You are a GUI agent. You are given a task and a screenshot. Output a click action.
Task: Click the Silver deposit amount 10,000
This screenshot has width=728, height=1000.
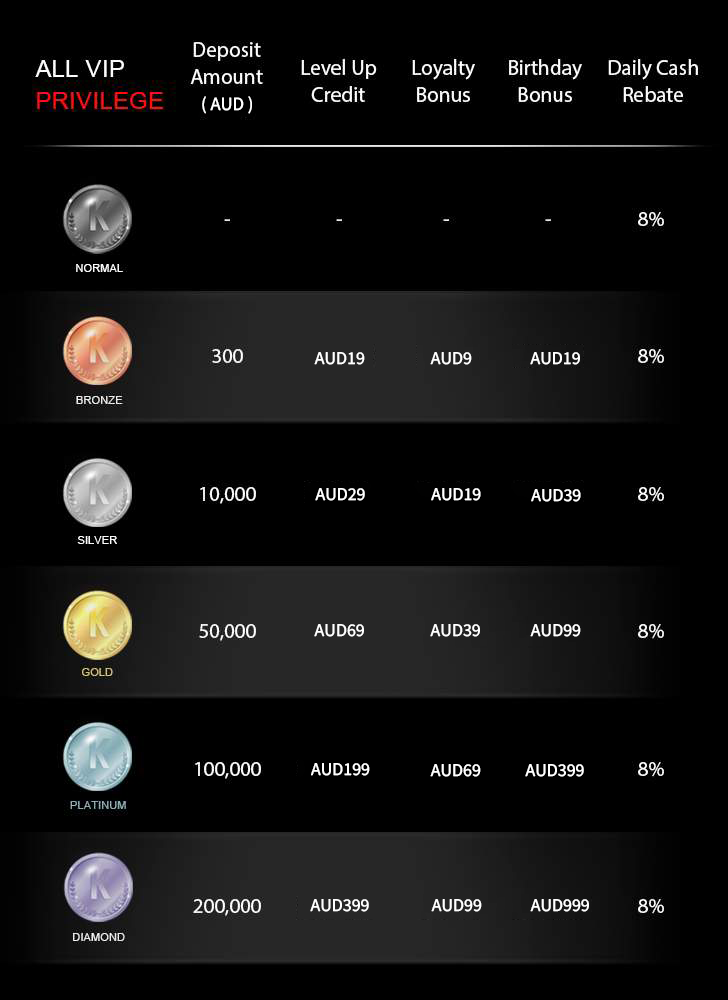227,494
